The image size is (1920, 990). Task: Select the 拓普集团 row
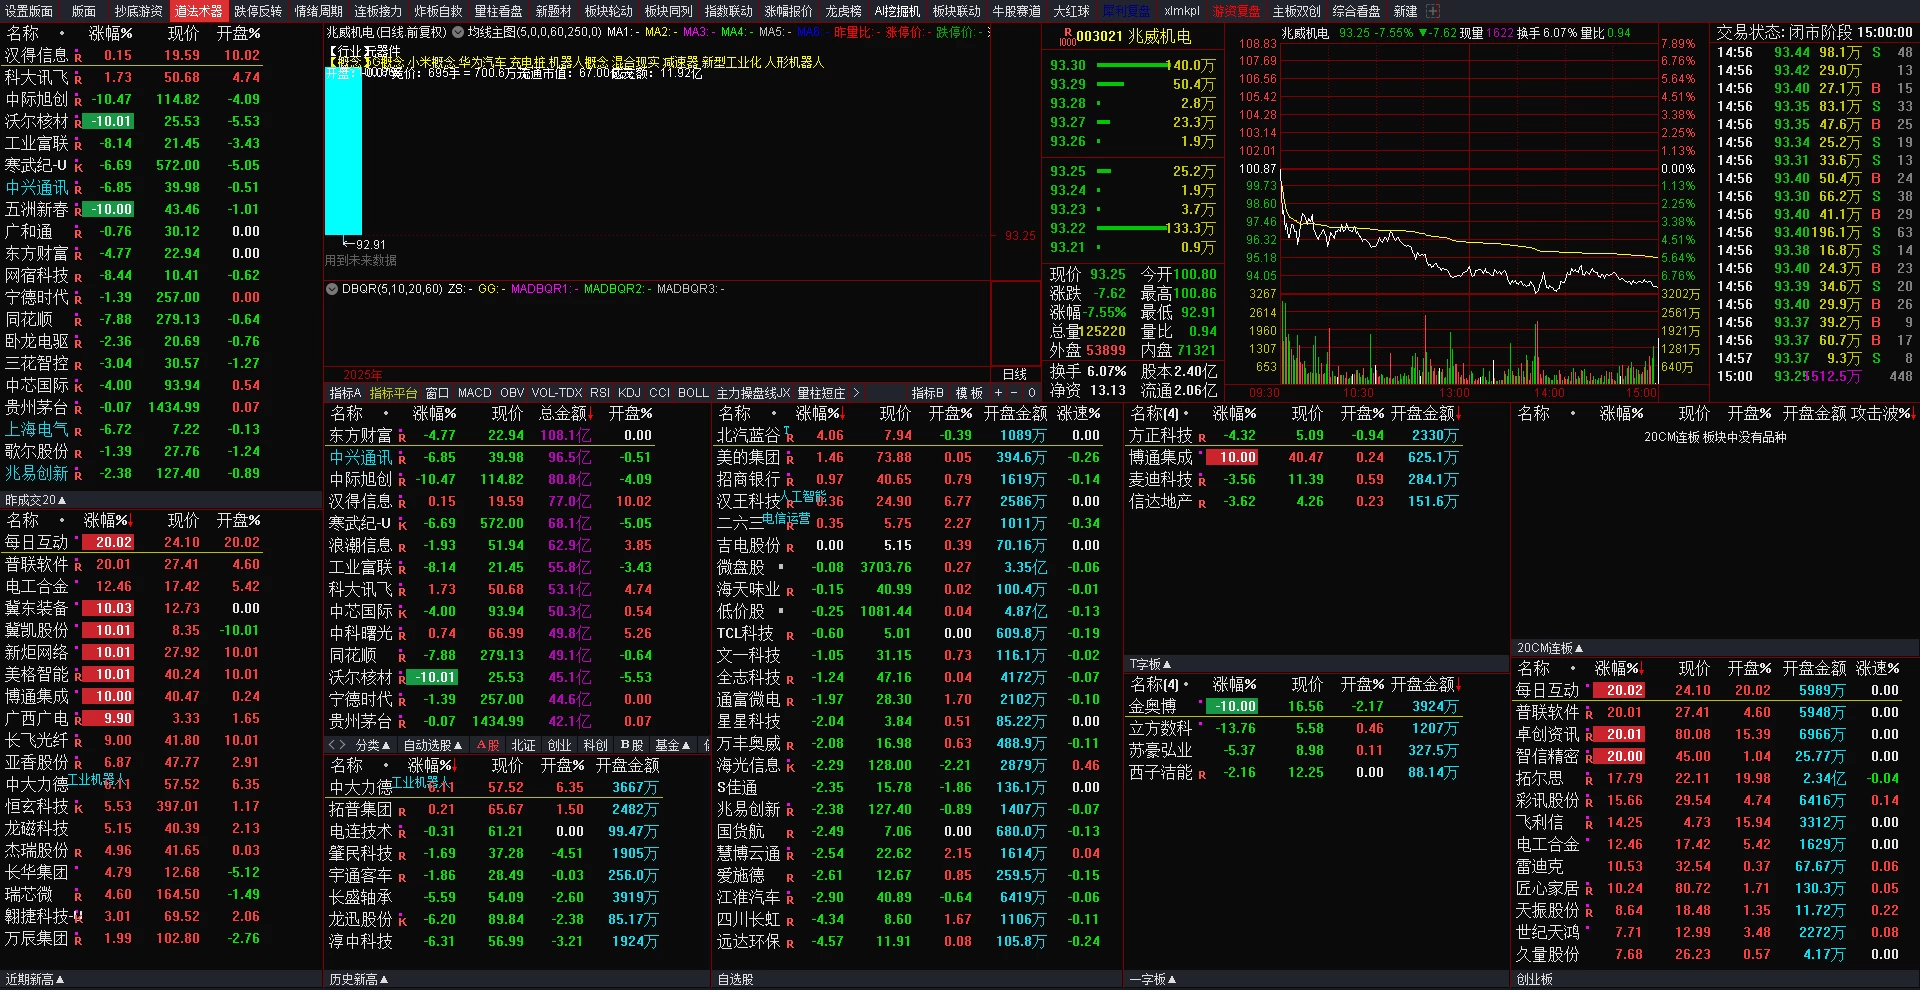(517, 809)
